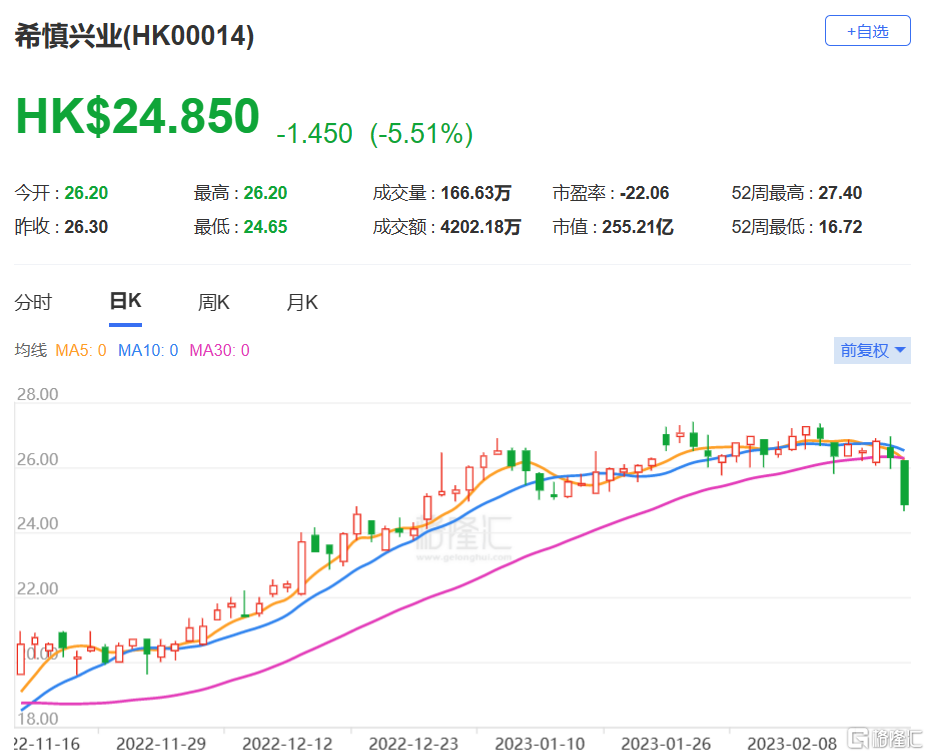Click the 最高 value 26.20
929x756 pixels.
click(x=265, y=193)
